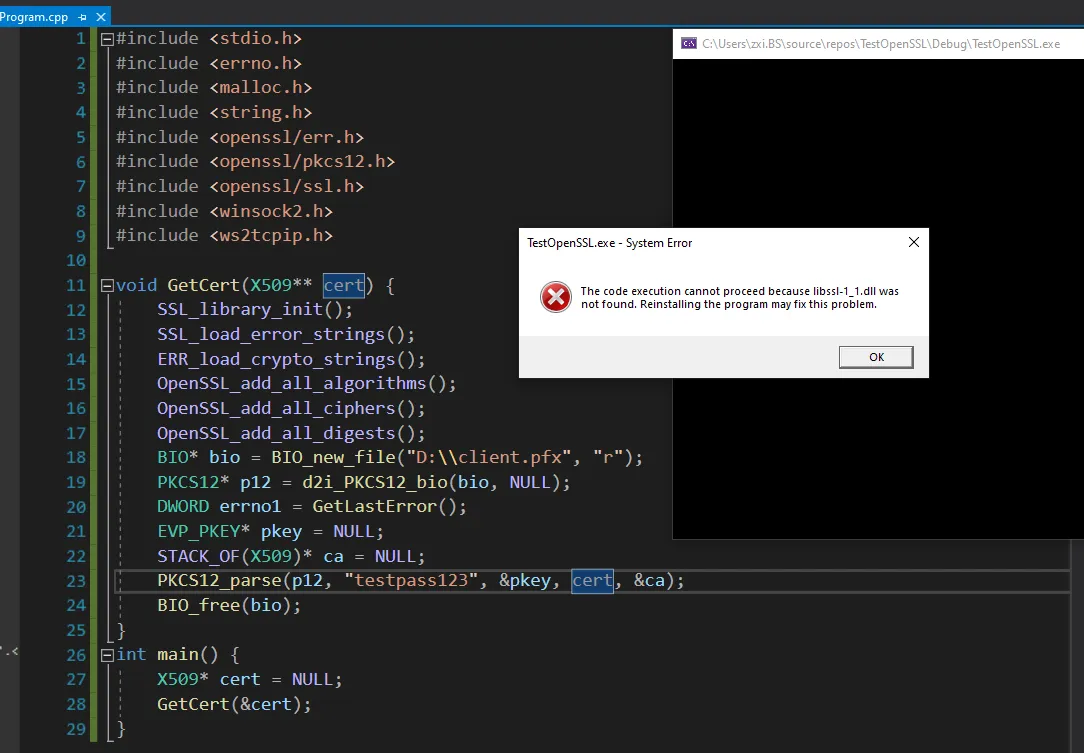Click EVP_PKEY type on line 21
The height and width of the screenshot is (753, 1084).
pyautogui.click(x=198, y=531)
